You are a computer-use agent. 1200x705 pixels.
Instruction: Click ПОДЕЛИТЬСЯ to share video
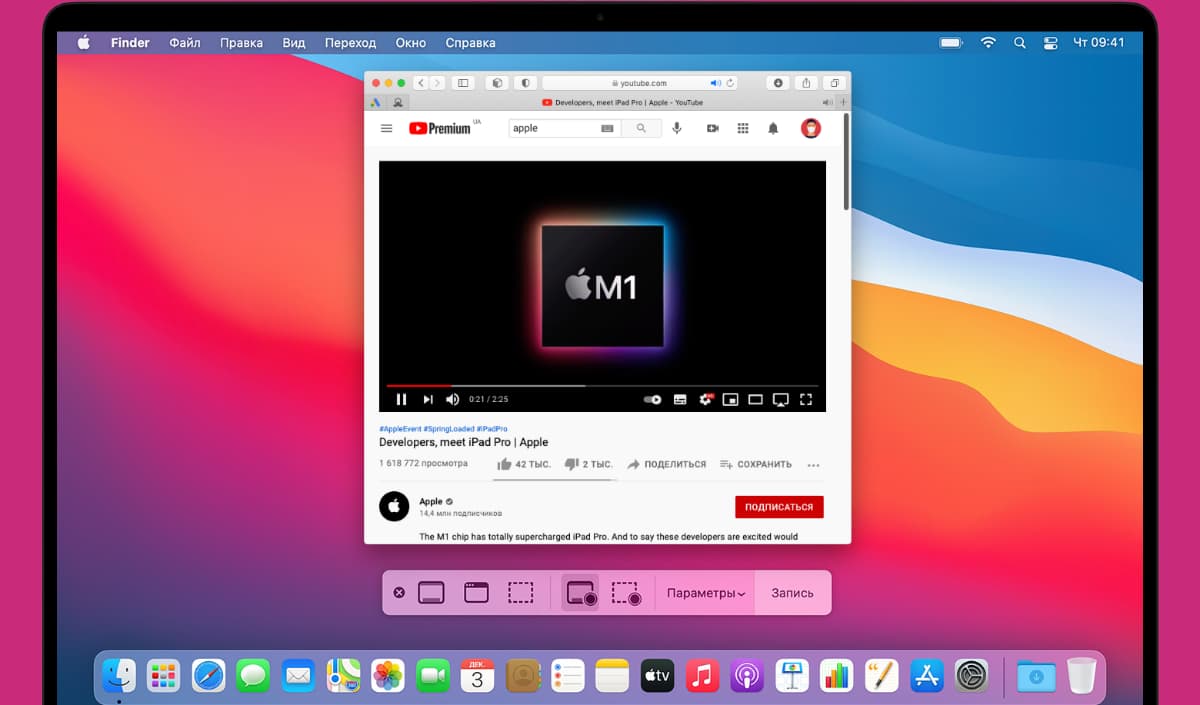tap(667, 464)
